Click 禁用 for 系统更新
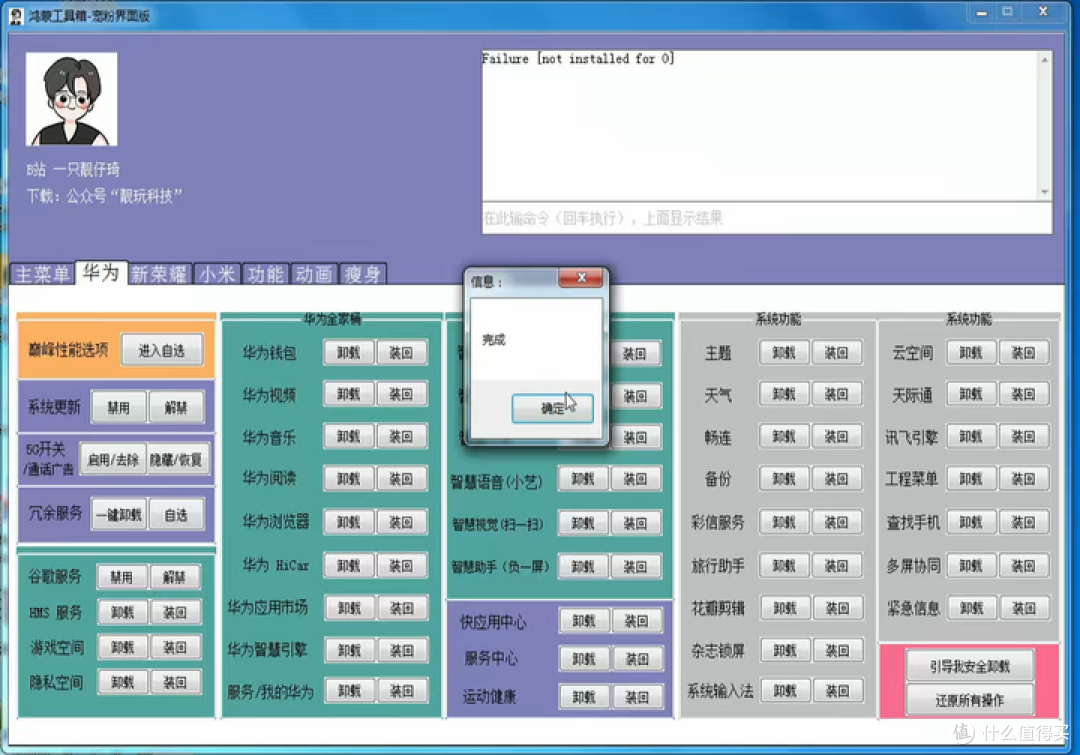Image resolution: width=1080 pixels, height=755 pixels. tap(118, 407)
